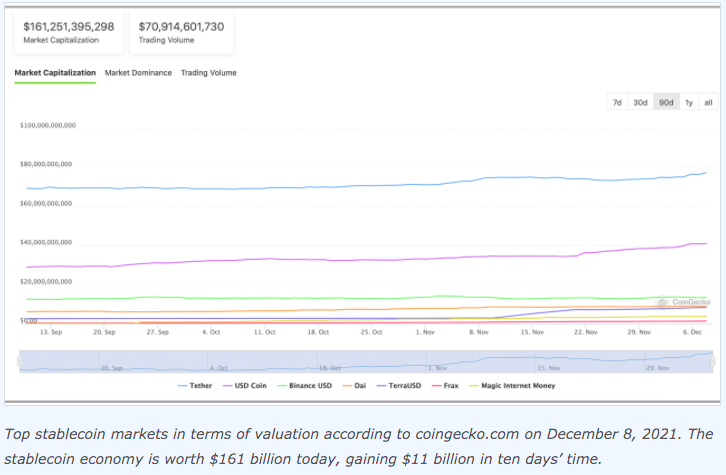Open the Trading Volume tab
The width and height of the screenshot is (726, 475).
(208, 73)
